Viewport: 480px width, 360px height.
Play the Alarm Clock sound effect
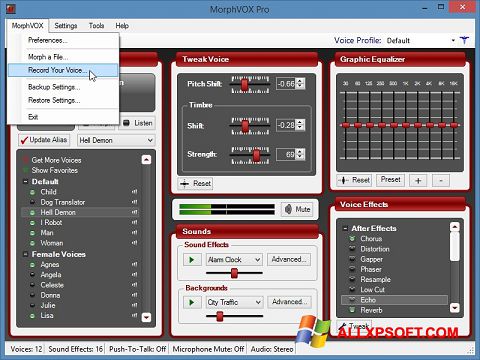click(x=192, y=259)
